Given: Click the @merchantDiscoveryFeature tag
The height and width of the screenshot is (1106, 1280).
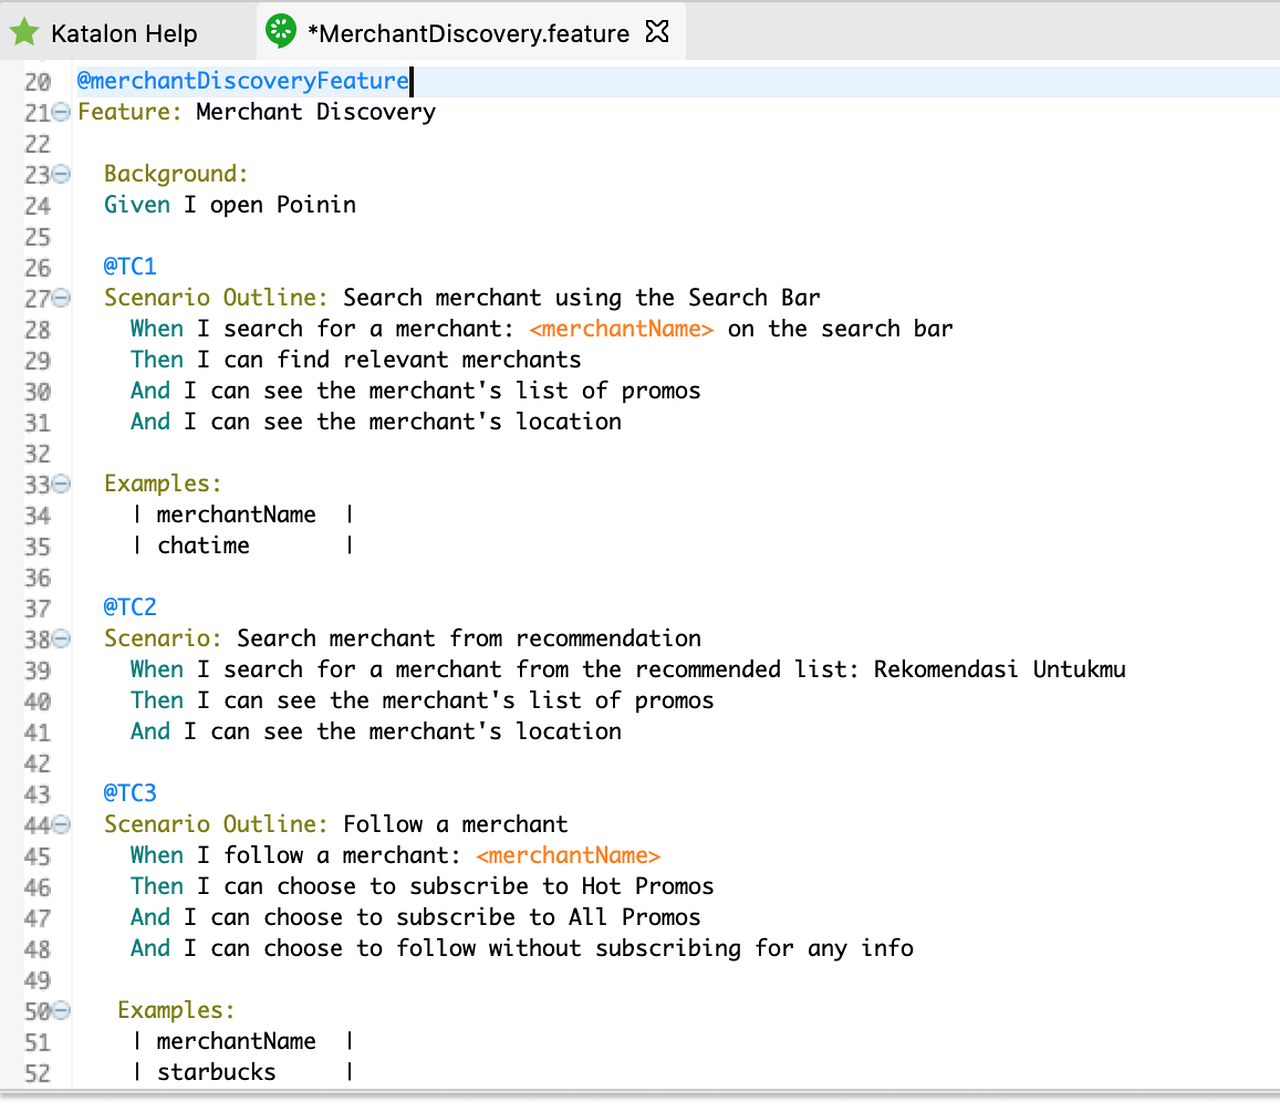Looking at the screenshot, I should click(x=243, y=81).
